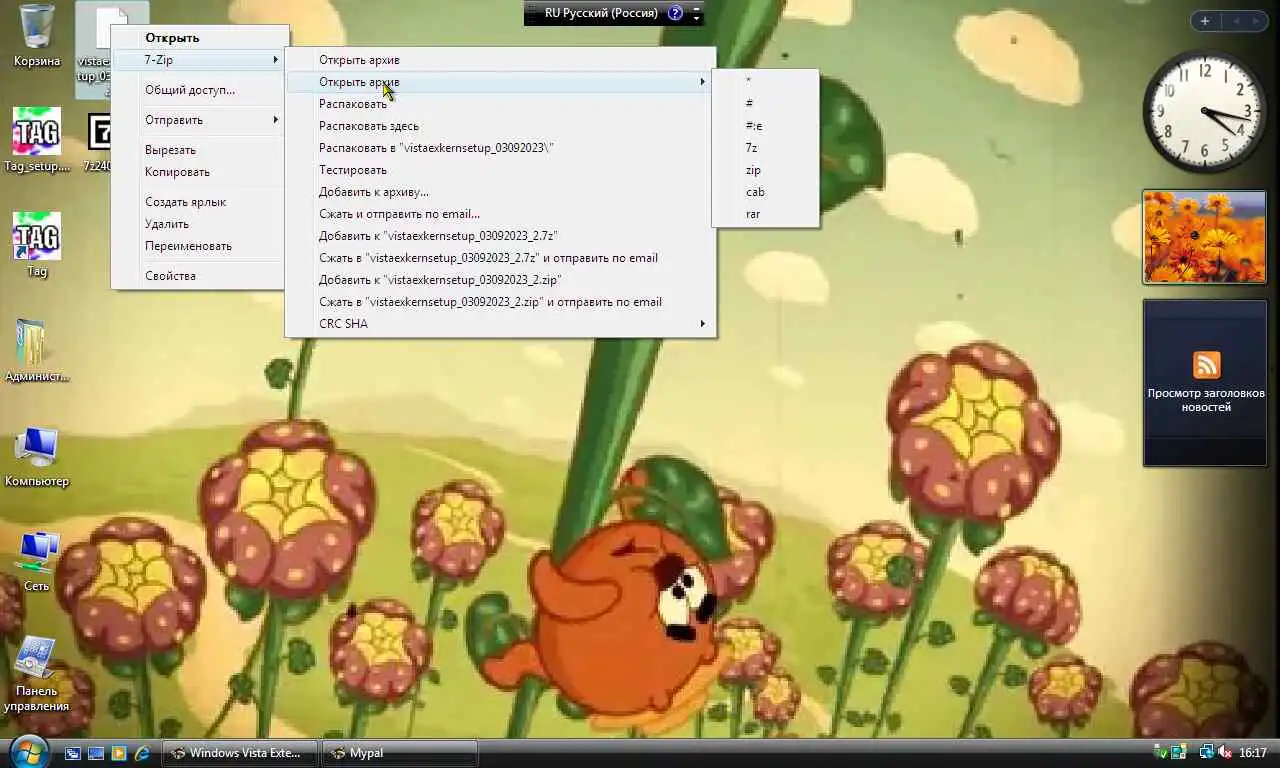Viewport: 1280px width, 768px height.
Task: Click Safely Remove Hardware tray icon
Action: (x=1161, y=753)
